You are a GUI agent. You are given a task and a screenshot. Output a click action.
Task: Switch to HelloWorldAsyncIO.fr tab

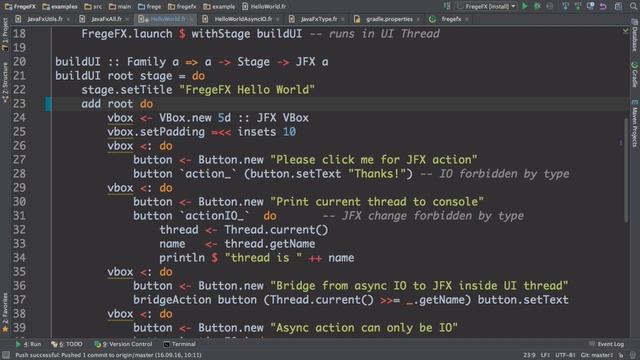241,19
